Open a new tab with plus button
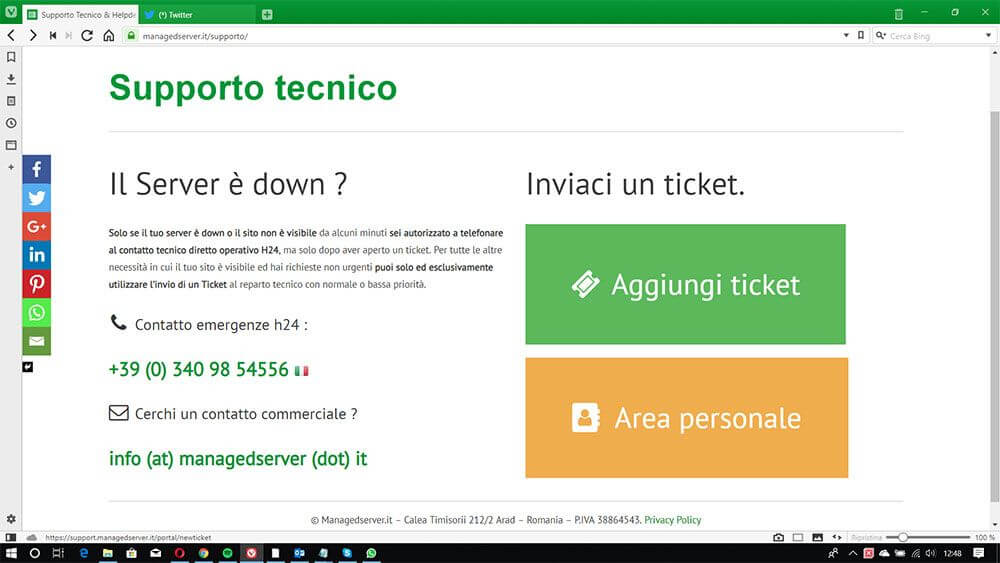 267,14
